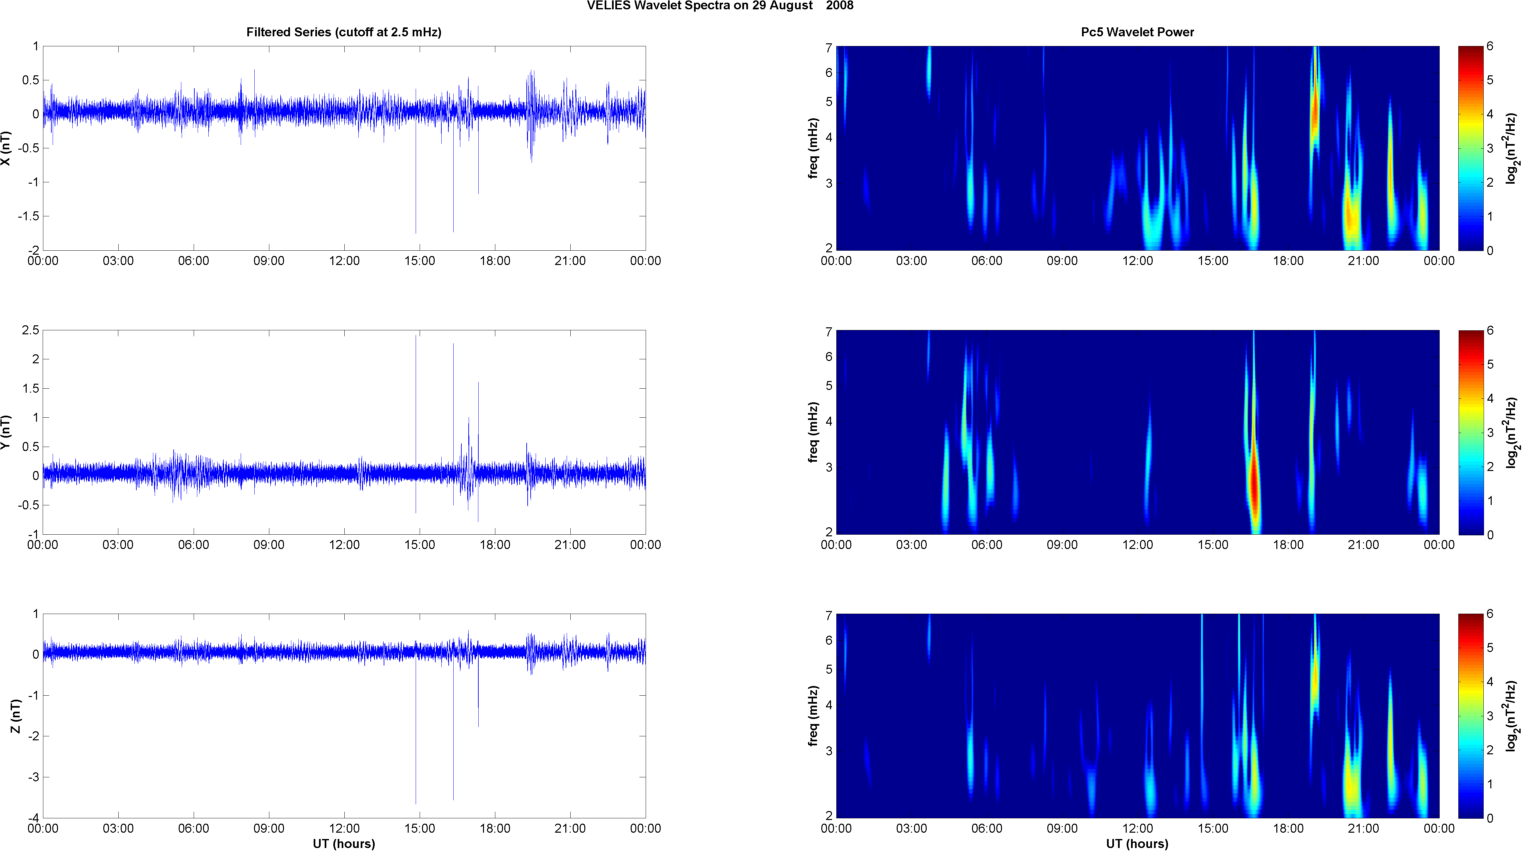1522x851 pixels.
Task: Click the yellow patch near 20:30 in bottom wavelet plot
Action: click(1353, 785)
